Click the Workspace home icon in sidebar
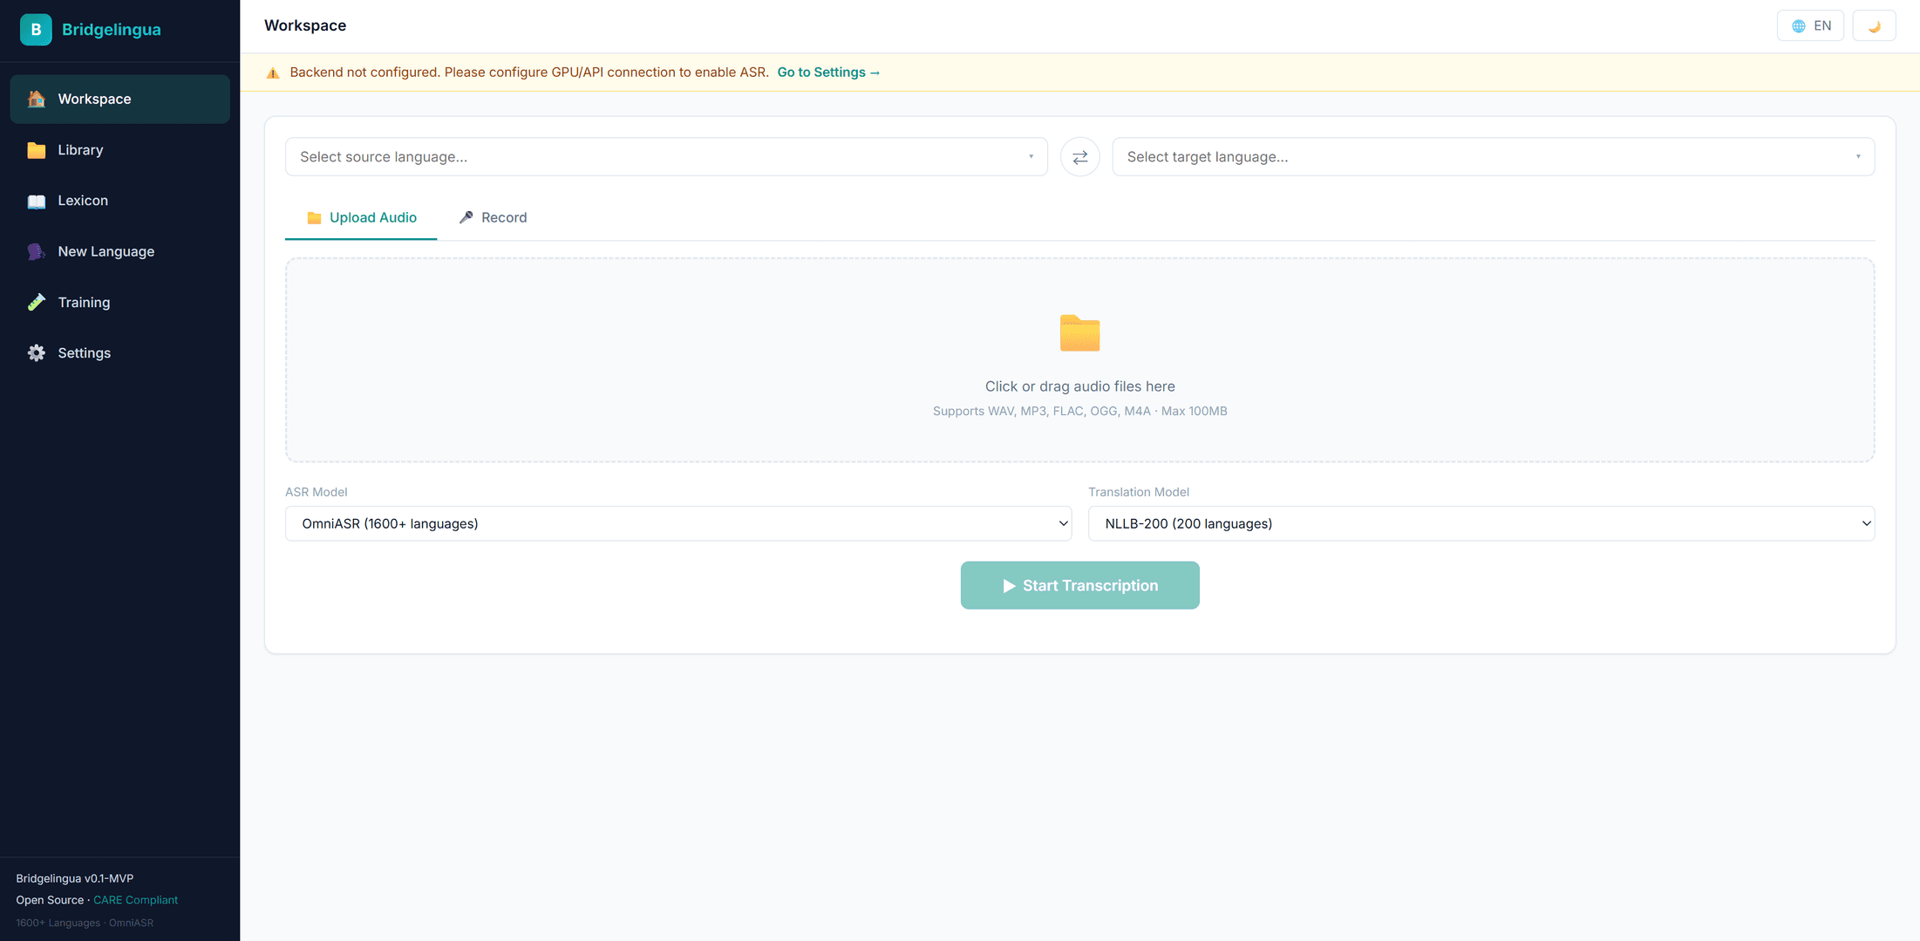This screenshot has width=1920, height=941. pyautogui.click(x=37, y=99)
